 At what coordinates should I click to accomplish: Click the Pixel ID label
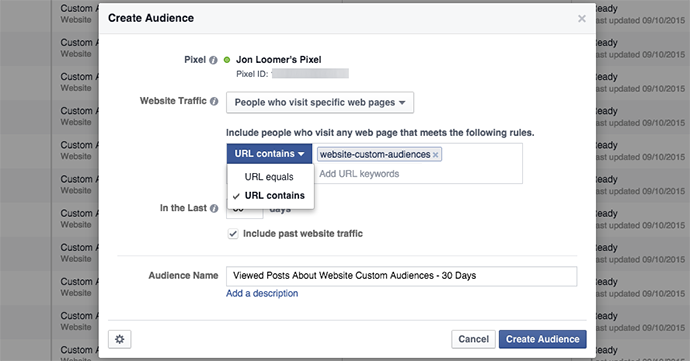(x=252, y=74)
